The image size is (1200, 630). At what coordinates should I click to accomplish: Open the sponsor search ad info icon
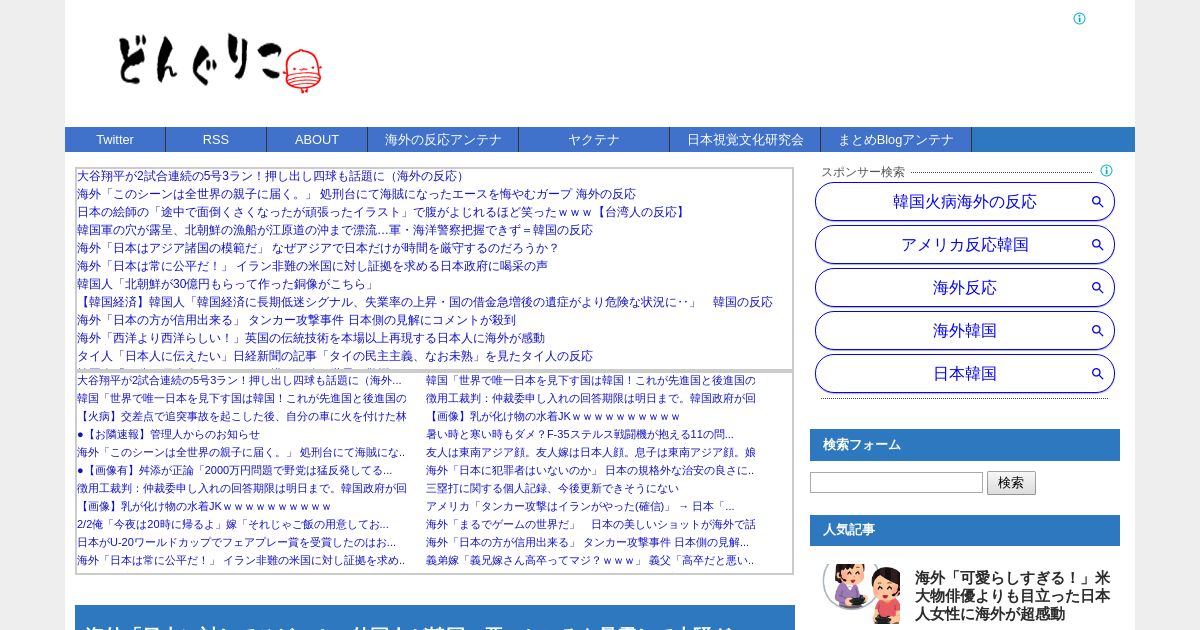click(x=1106, y=171)
